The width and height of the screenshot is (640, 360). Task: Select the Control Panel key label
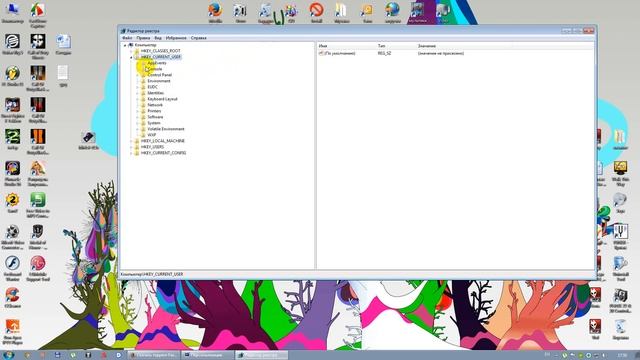coord(160,75)
